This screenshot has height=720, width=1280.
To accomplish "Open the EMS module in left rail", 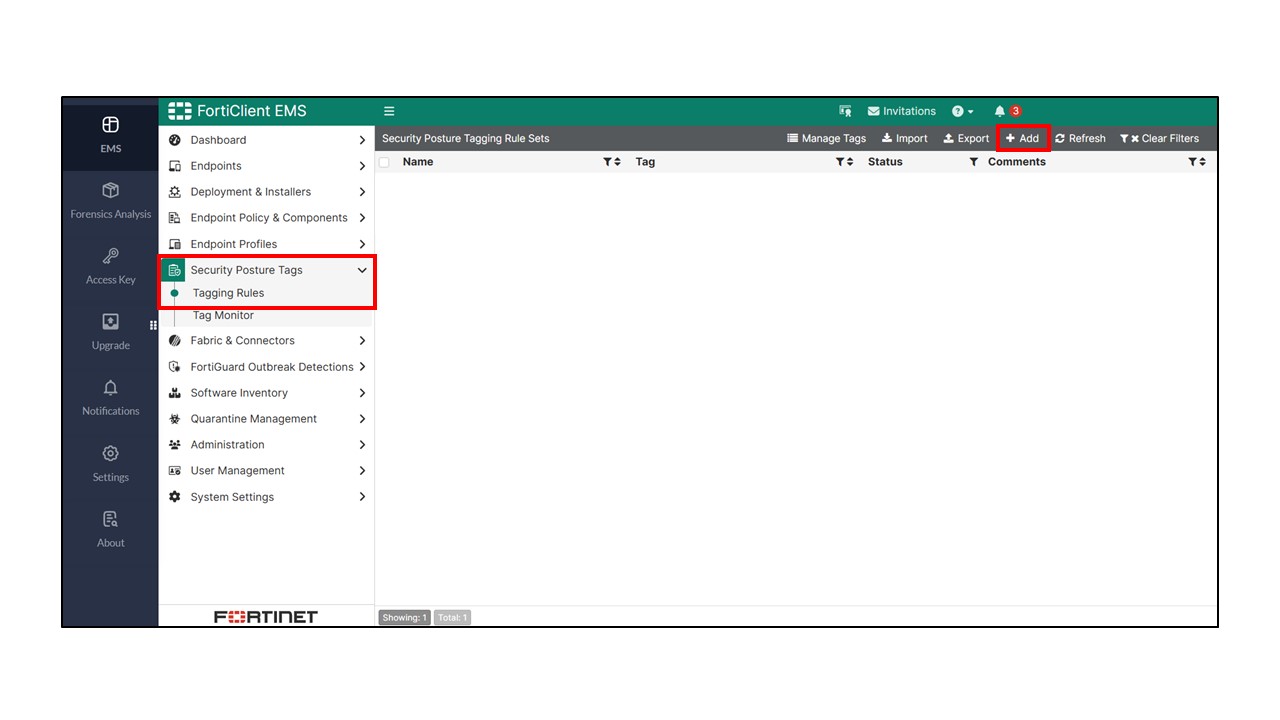I will pos(110,134).
